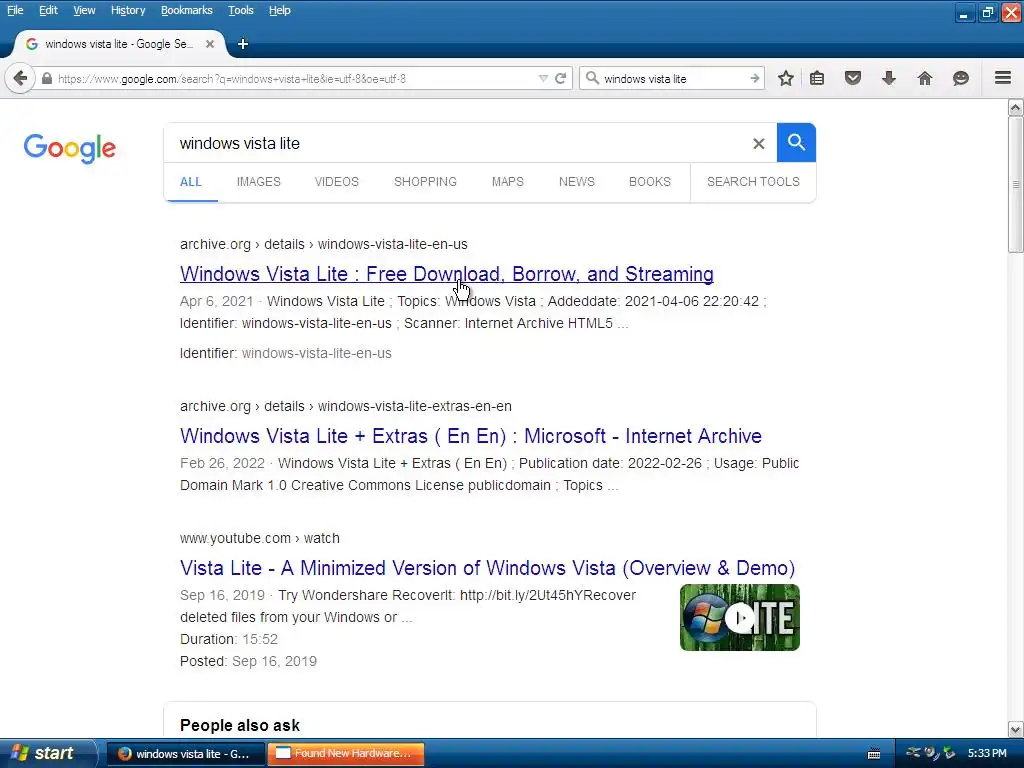Close the windows vista lite tab

(x=210, y=44)
